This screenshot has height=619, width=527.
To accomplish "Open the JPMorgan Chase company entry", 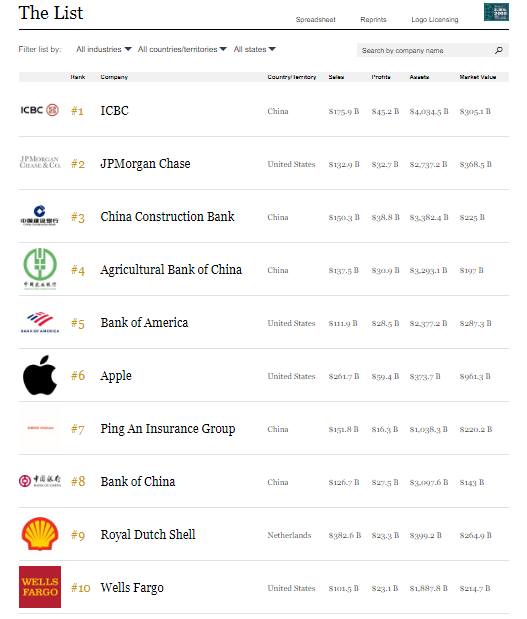I will 145,163.
